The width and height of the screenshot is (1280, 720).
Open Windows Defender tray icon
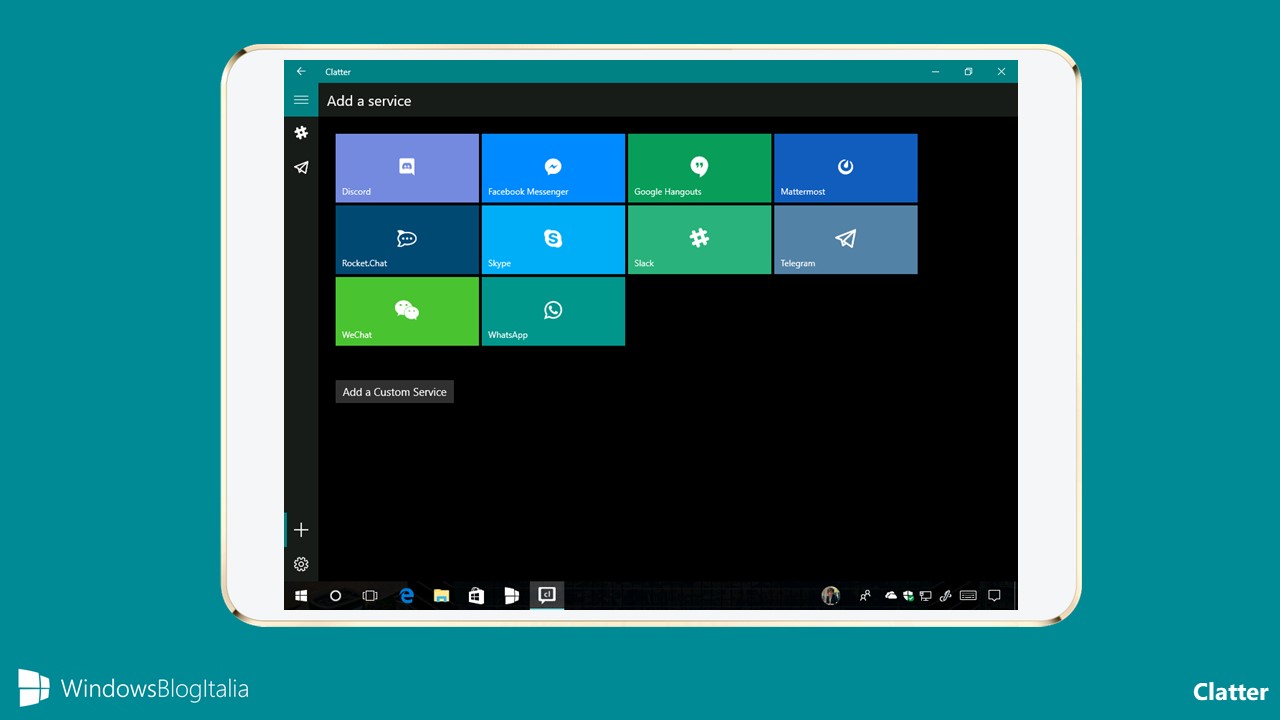(x=908, y=596)
